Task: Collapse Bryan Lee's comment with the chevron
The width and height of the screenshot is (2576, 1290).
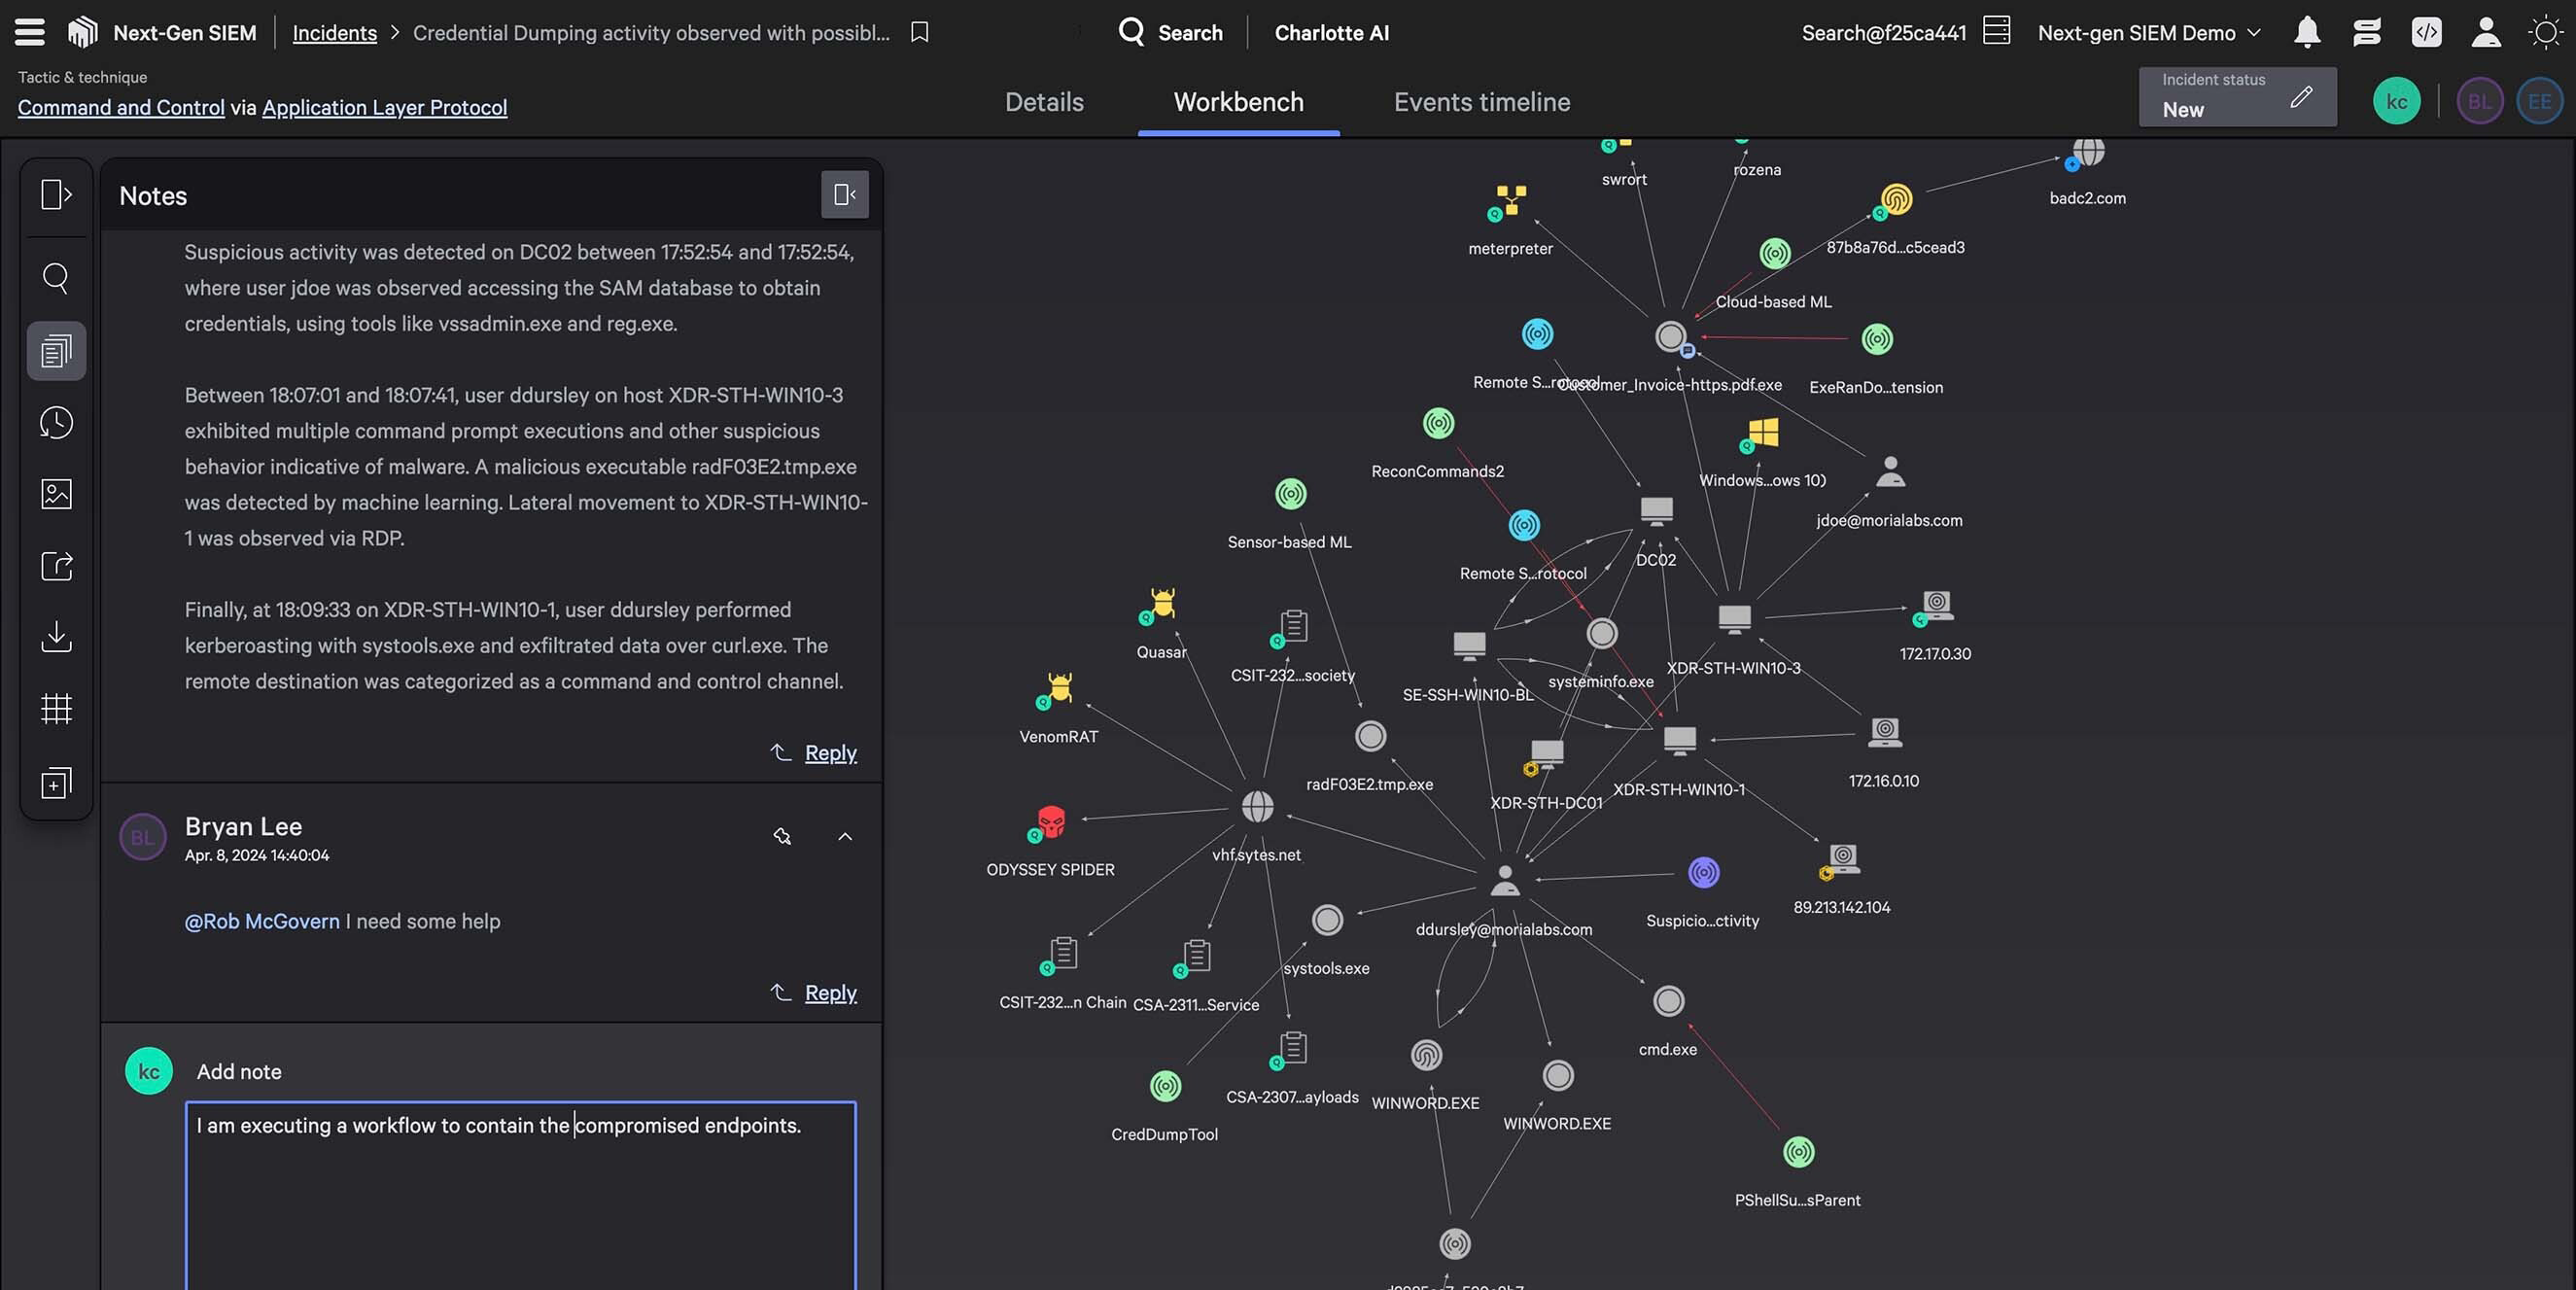Action: (846, 837)
